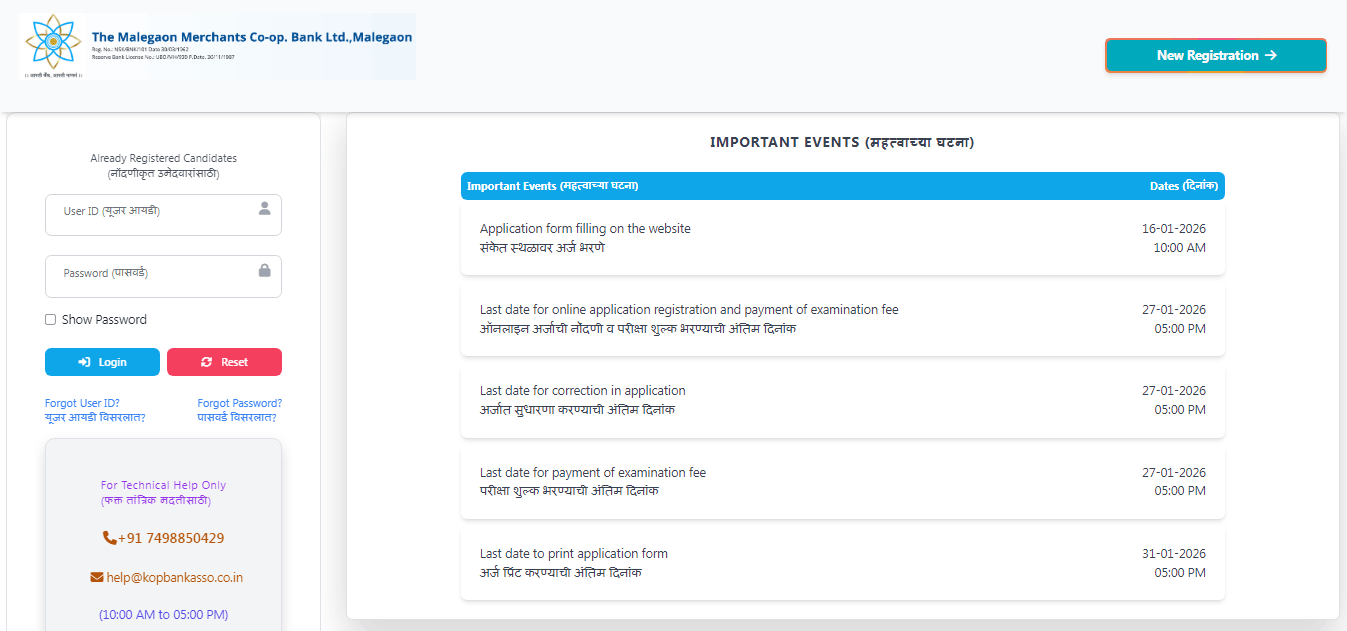Open New Registration page

(1215, 56)
